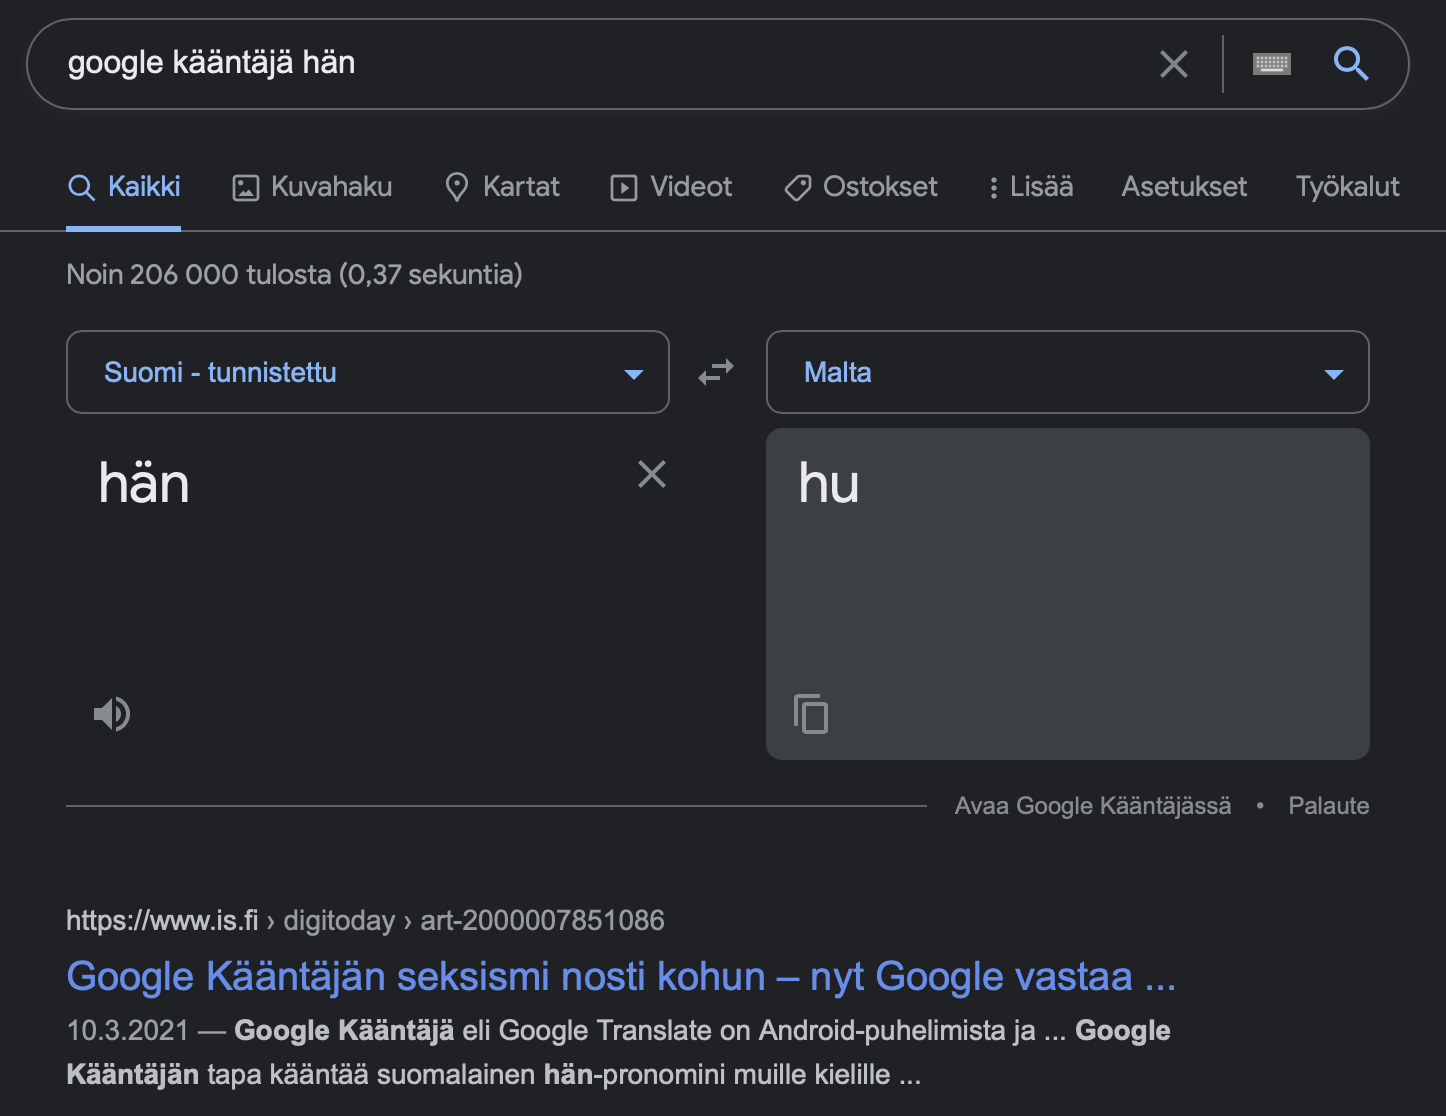Copy the translation "hu" to clipboard
This screenshot has height=1116, width=1446.
[811, 714]
